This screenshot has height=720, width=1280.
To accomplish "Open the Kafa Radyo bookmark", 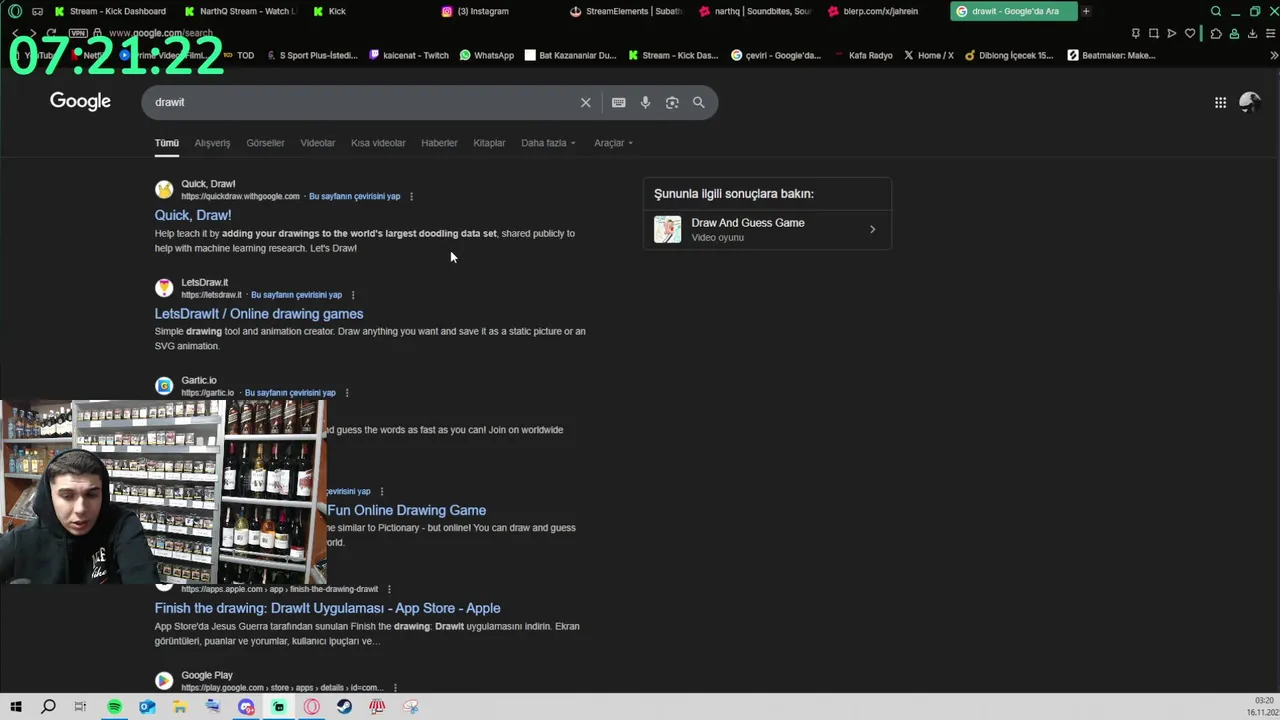I will [863, 56].
